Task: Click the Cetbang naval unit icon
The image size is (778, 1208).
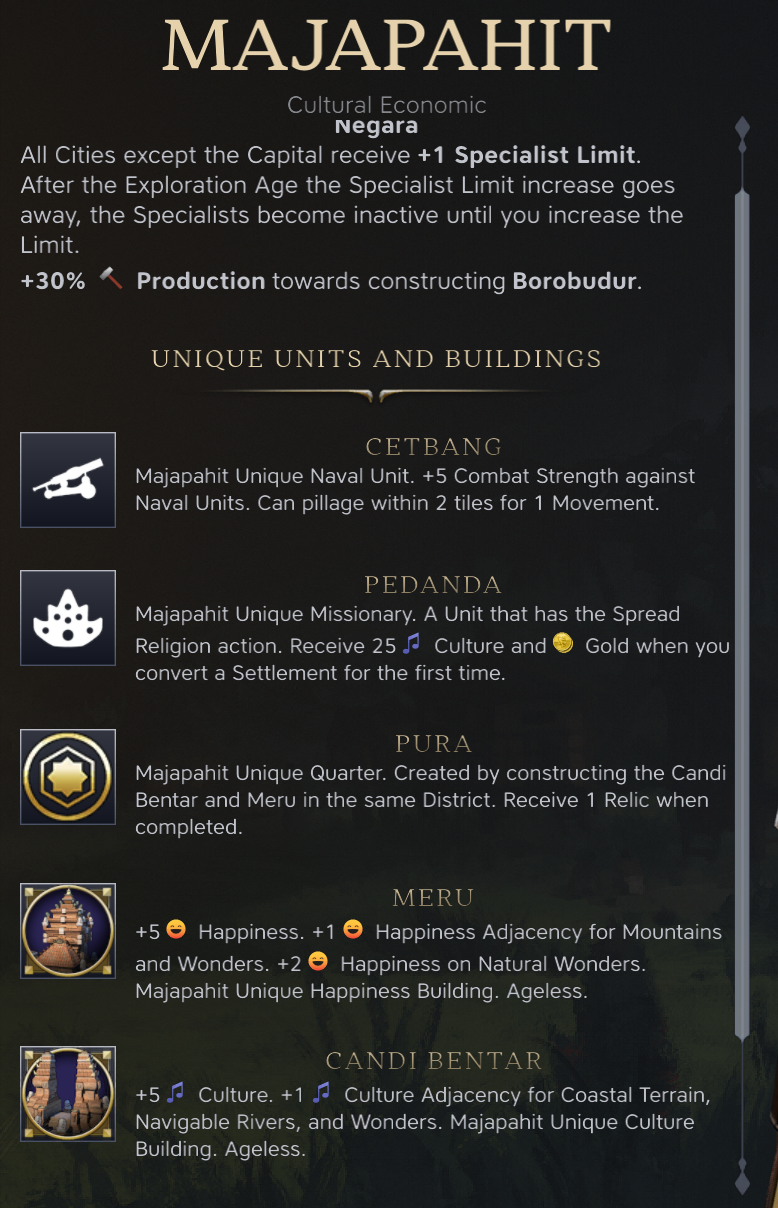Action: point(68,480)
